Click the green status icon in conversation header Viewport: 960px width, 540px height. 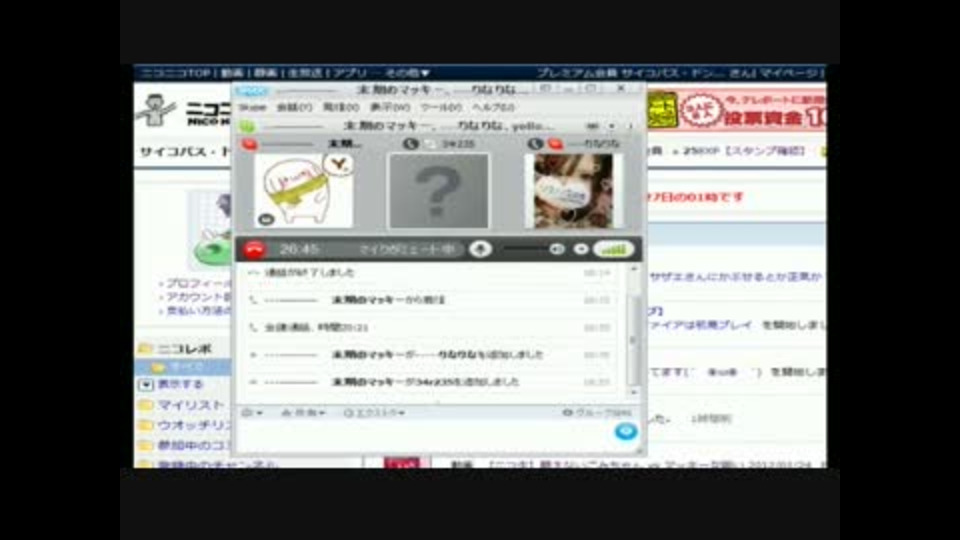[247, 127]
